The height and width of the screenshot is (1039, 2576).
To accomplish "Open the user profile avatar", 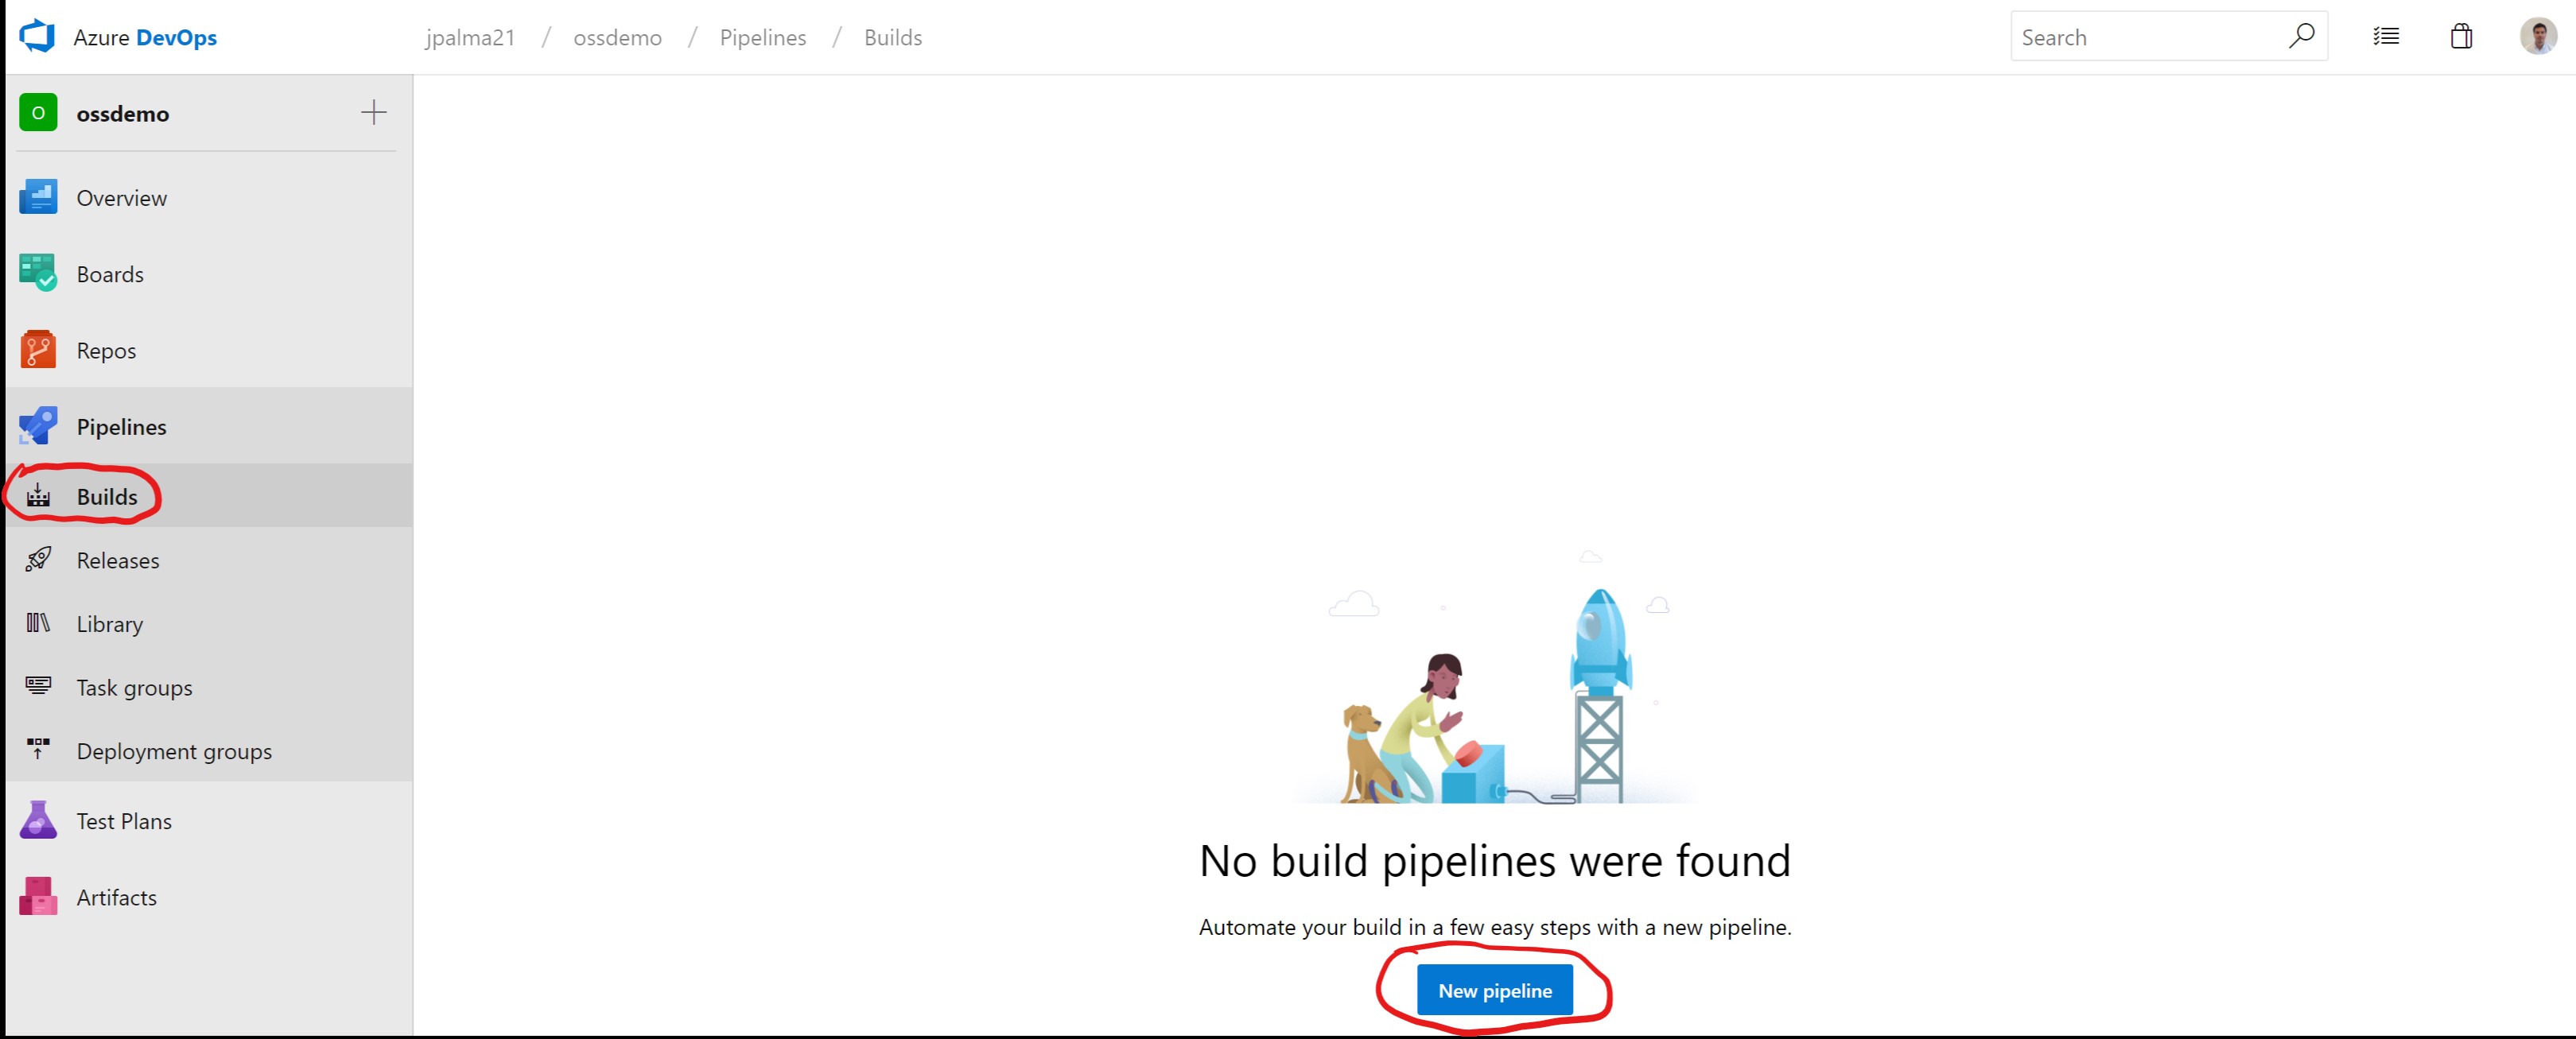I will [x=2537, y=37].
